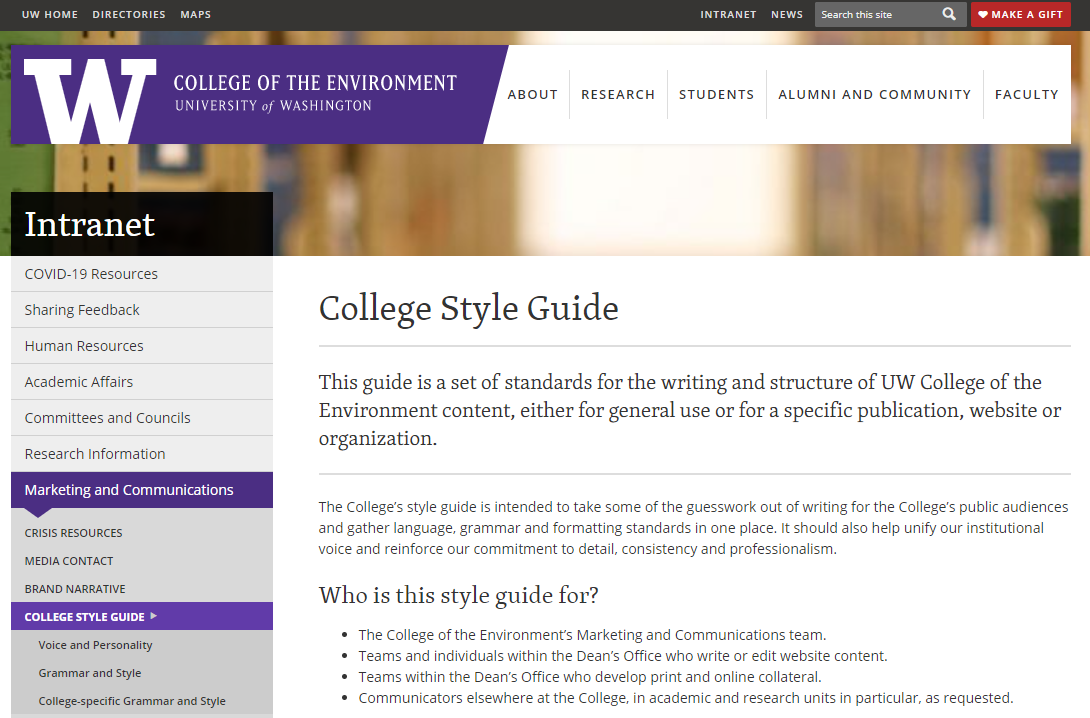Click the UW block W logo

coord(90,101)
